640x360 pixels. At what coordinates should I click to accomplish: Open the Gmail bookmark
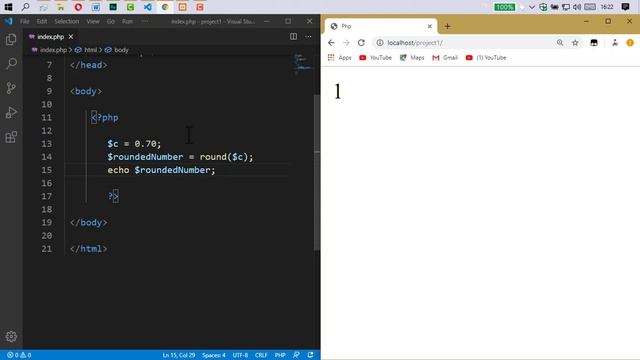click(445, 58)
